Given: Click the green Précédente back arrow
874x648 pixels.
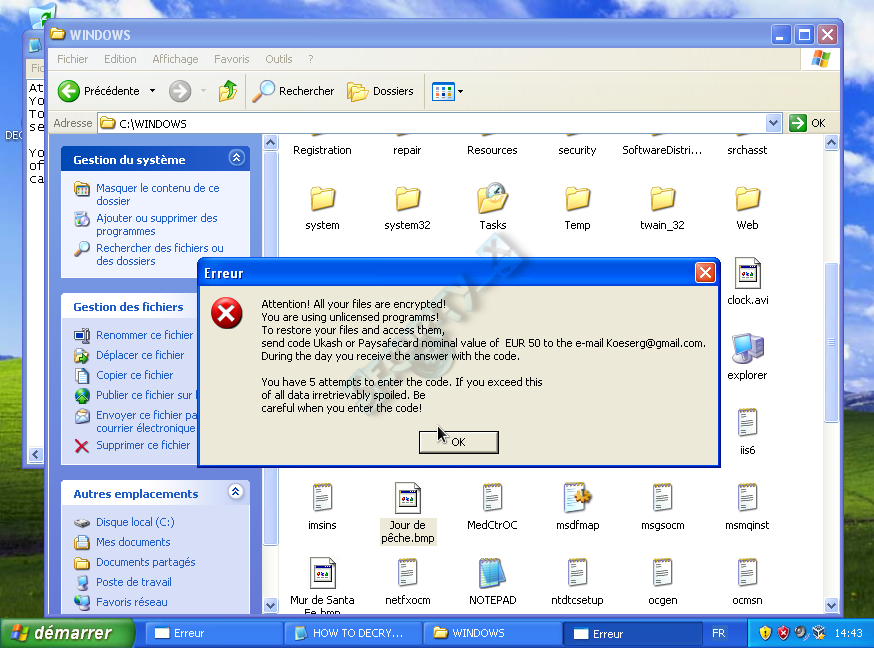Looking at the screenshot, I should [x=69, y=91].
